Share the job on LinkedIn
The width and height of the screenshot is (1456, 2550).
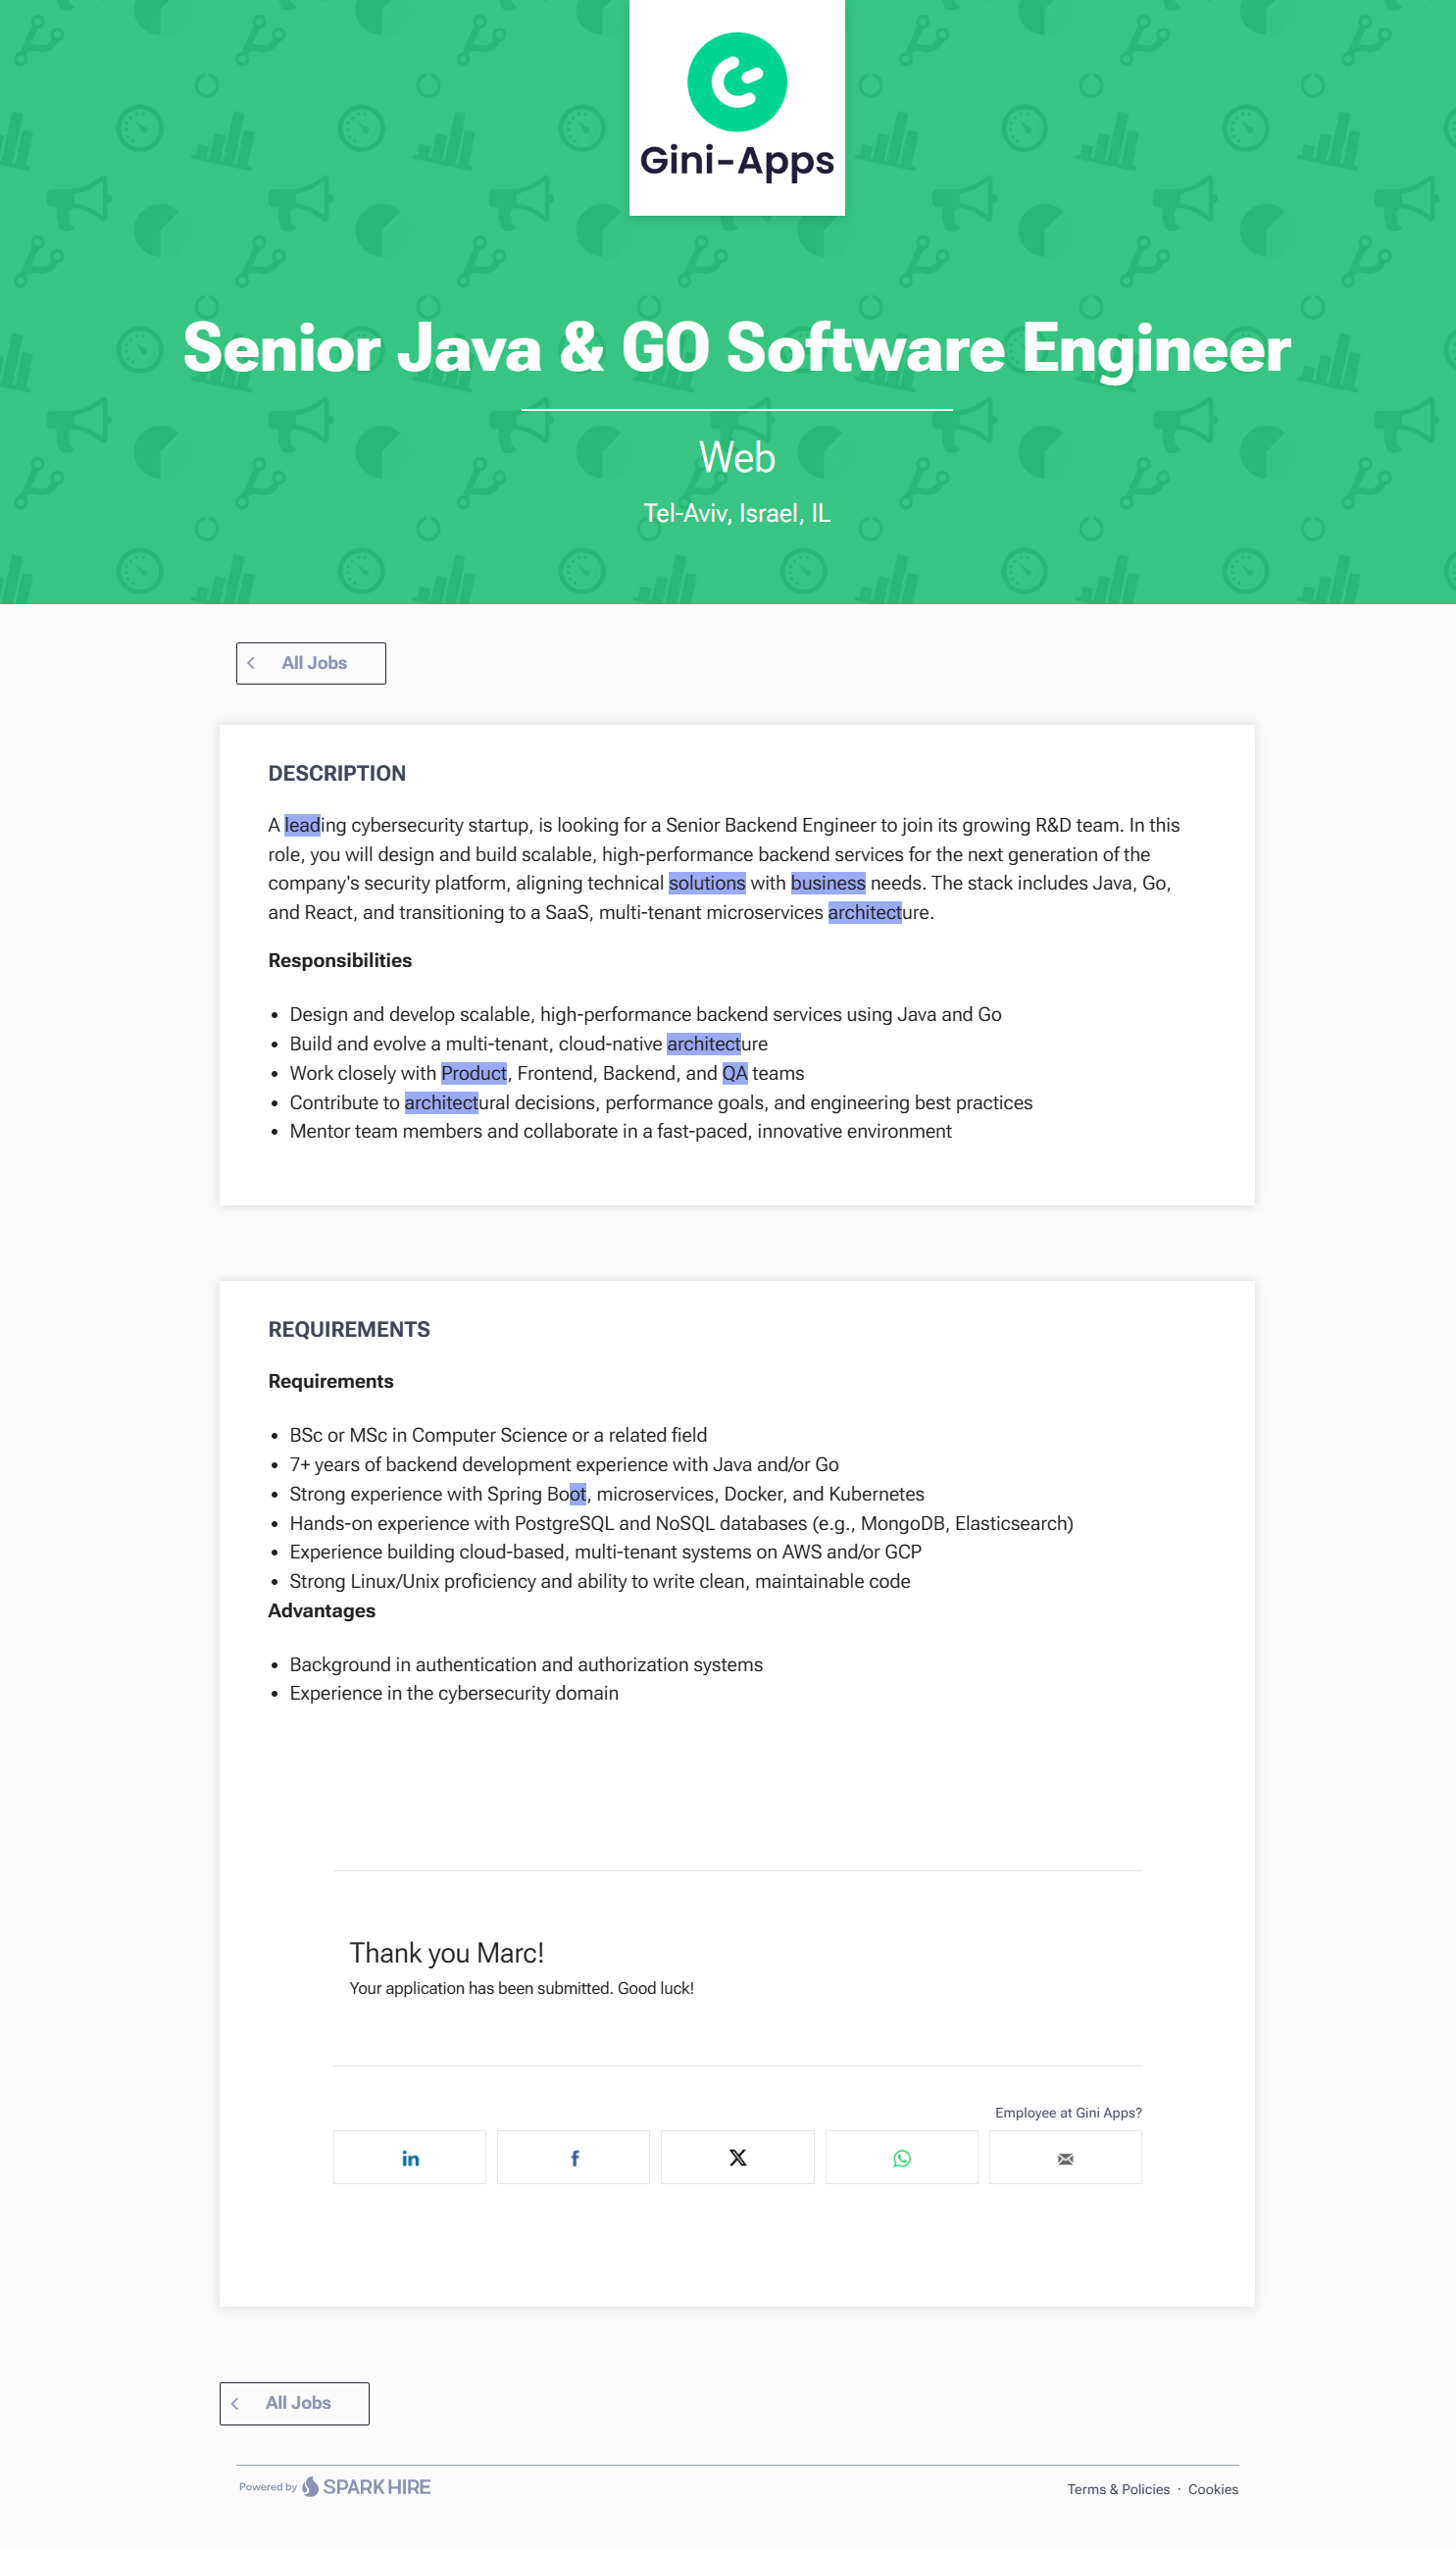coord(409,2157)
